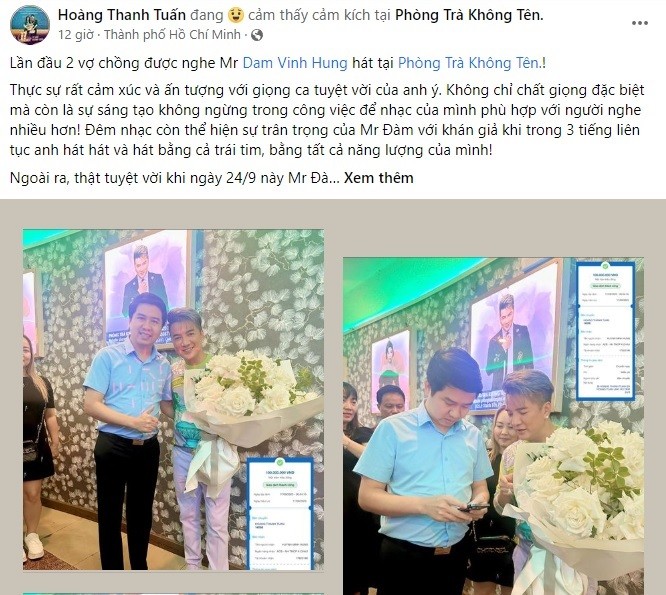666x595 pixels.
Task: Click the post paragraph starting with Thực sự
Action: [327, 120]
